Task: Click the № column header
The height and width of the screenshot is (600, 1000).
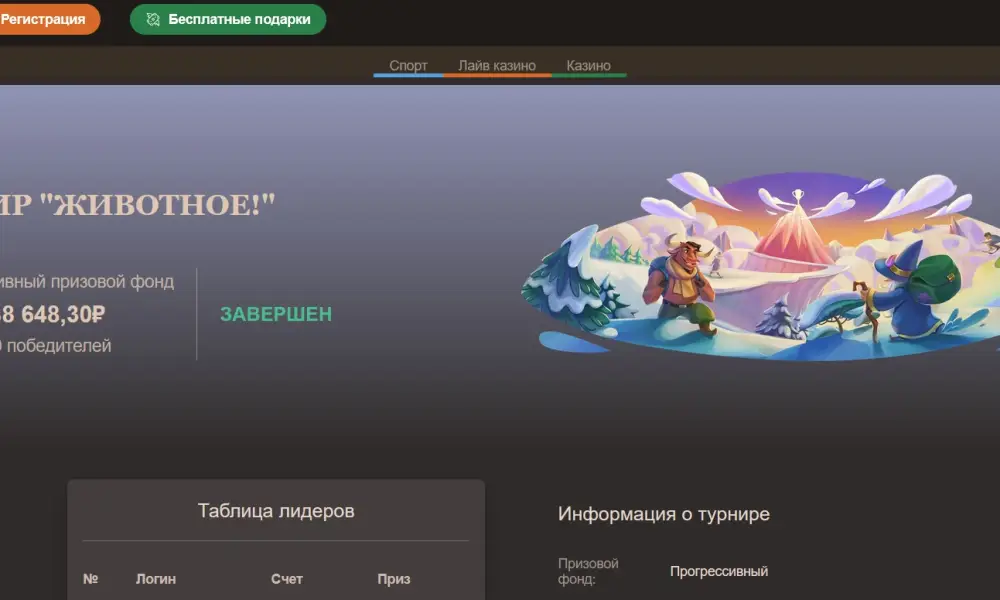Action: click(91, 579)
